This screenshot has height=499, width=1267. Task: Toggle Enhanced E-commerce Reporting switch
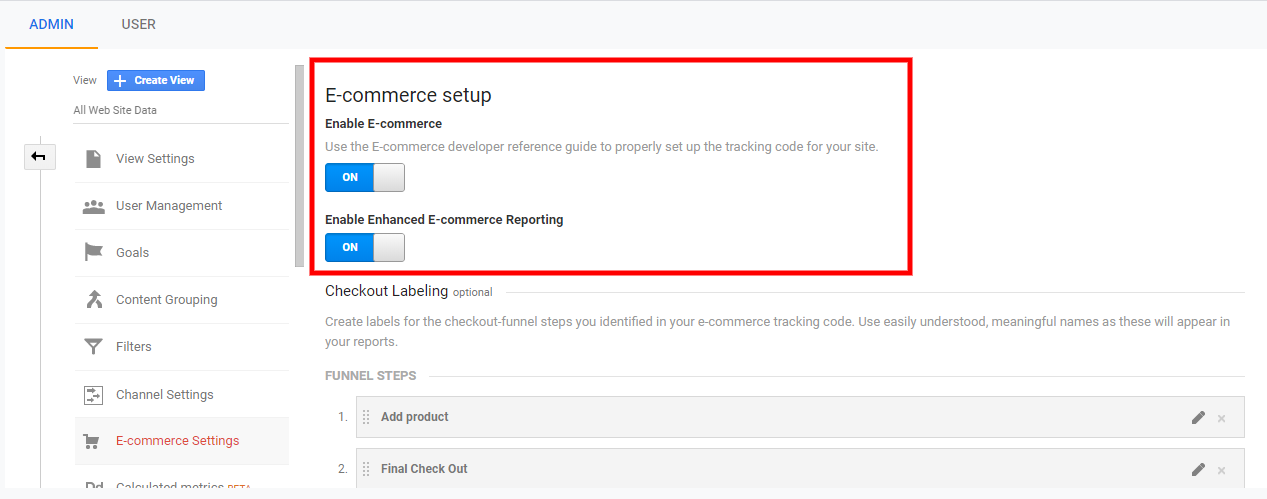(365, 247)
